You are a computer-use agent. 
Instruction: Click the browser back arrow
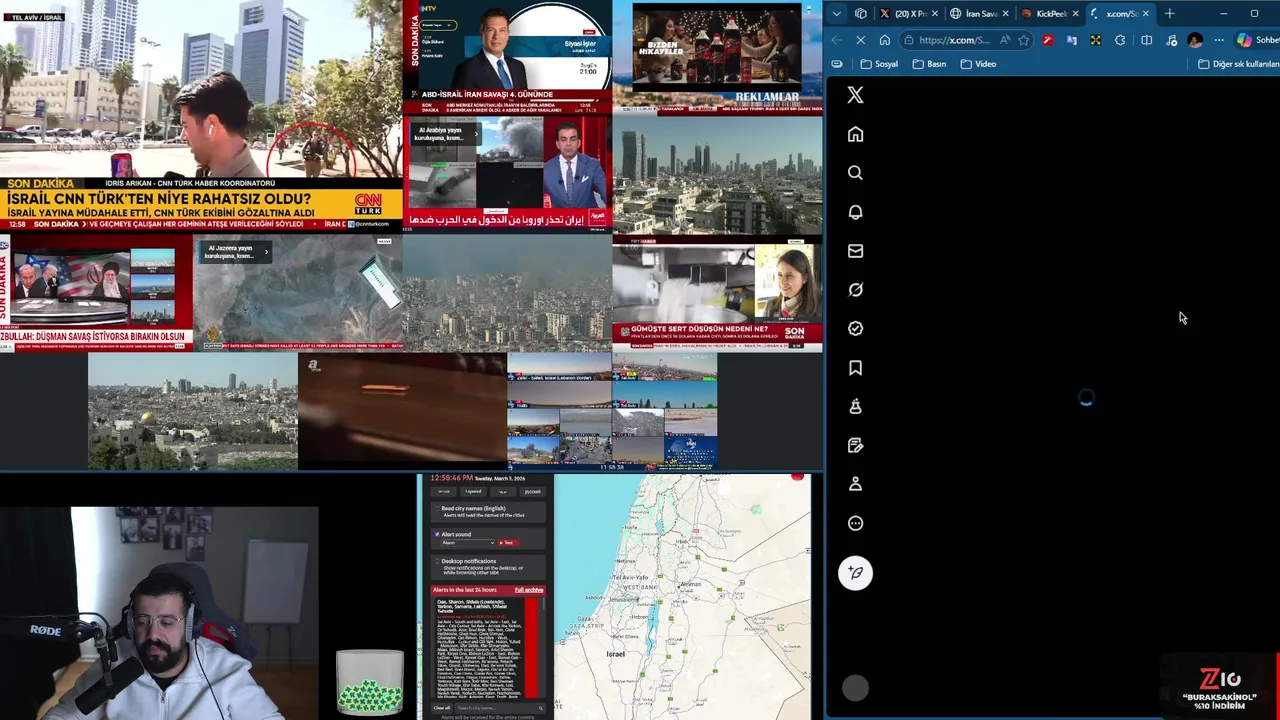click(837, 40)
